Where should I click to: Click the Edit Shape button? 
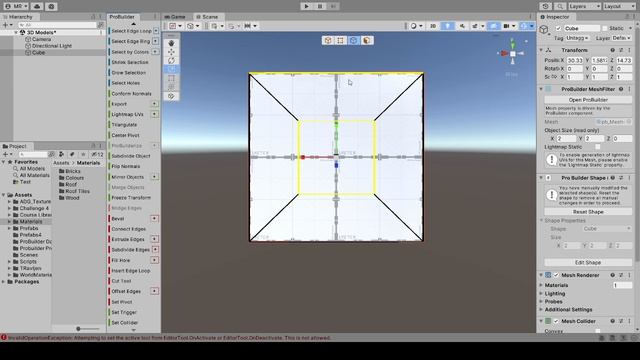tap(588, 262)
